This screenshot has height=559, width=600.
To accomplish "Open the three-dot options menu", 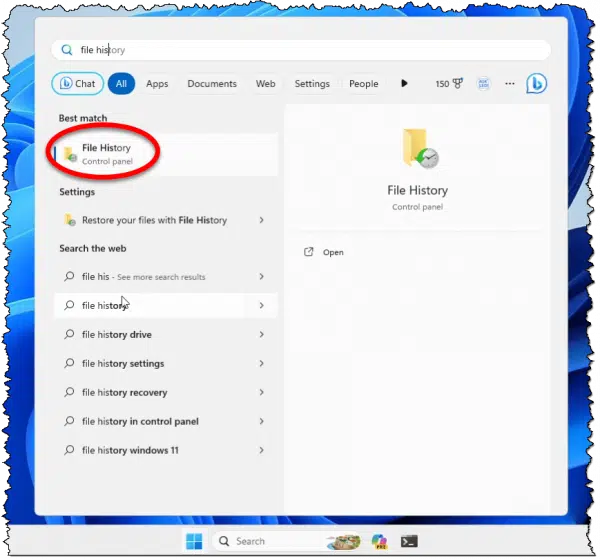I will click(510, 83).
